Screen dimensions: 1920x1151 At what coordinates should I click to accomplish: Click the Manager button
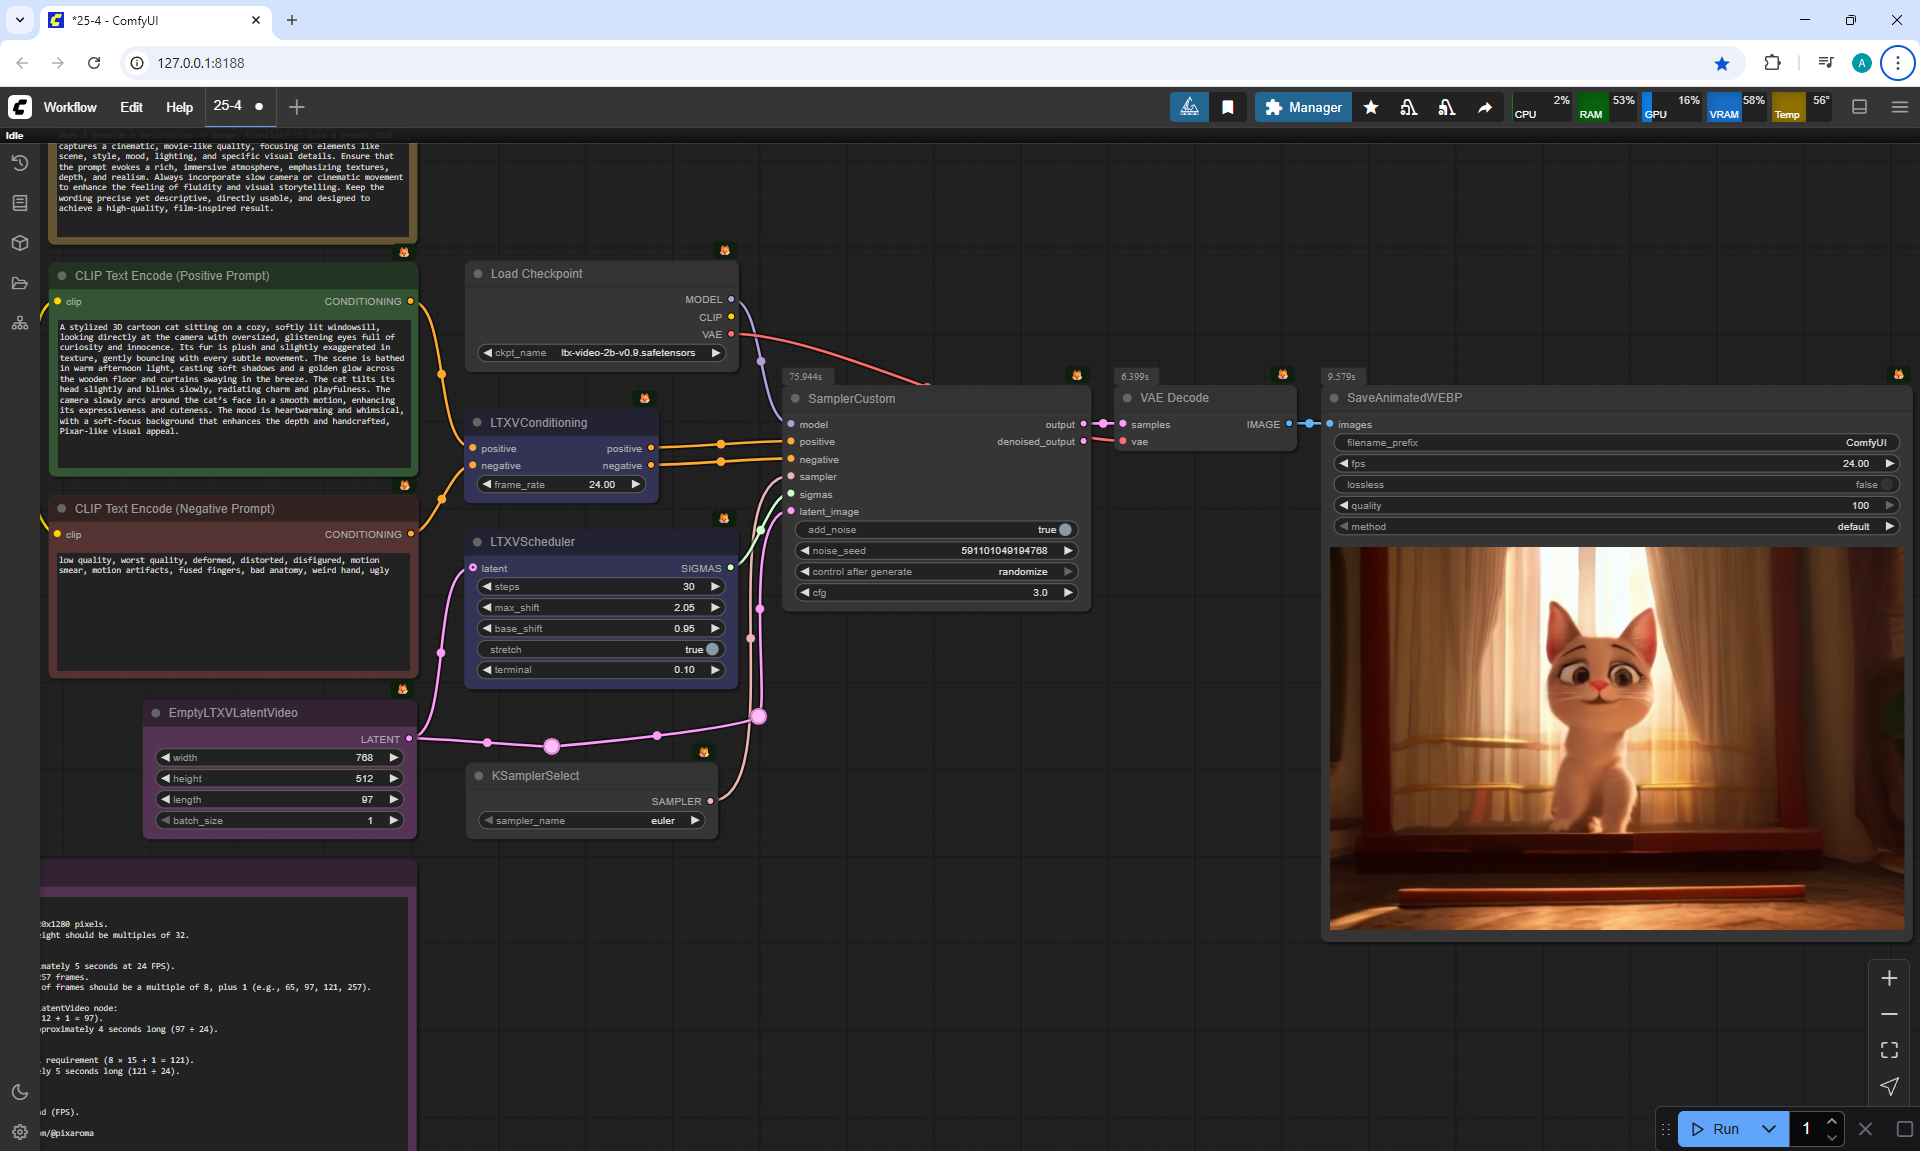[1303, 107]
